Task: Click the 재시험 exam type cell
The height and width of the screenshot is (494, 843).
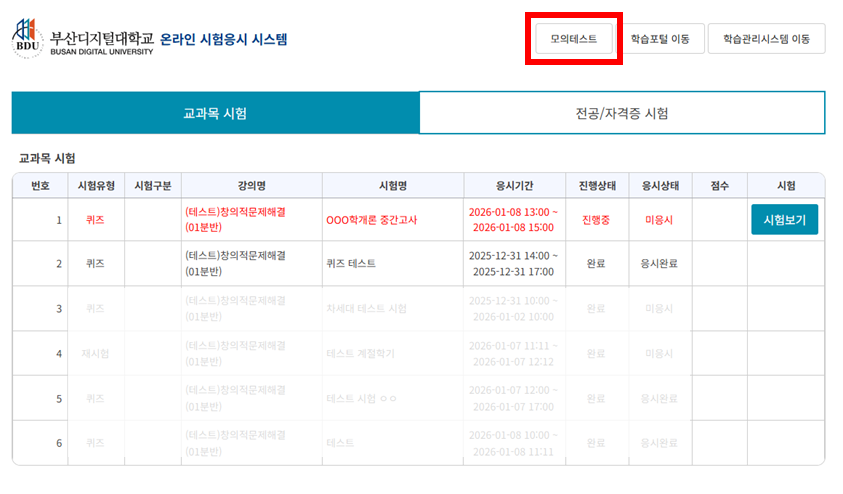Action: [95, 353]
